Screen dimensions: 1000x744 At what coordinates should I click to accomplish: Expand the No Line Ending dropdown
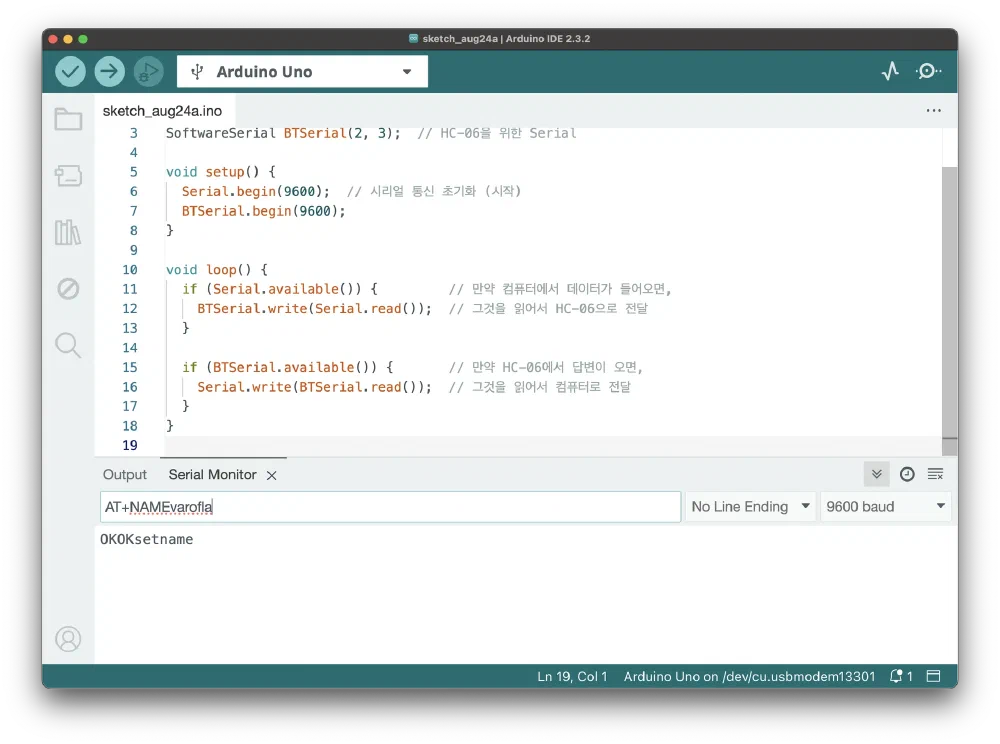(750, 507)
